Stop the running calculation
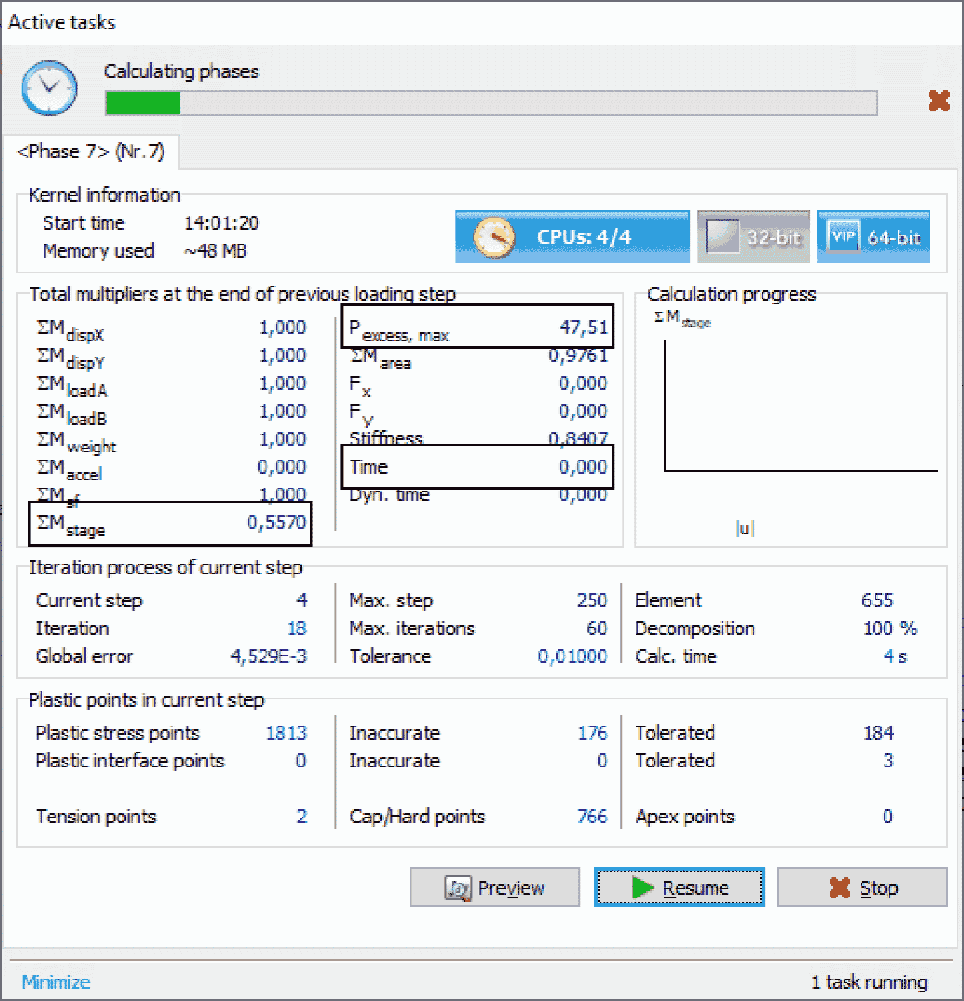This screenshot has width=964, height=1001. pyautogui.click(x=862, y=887)
